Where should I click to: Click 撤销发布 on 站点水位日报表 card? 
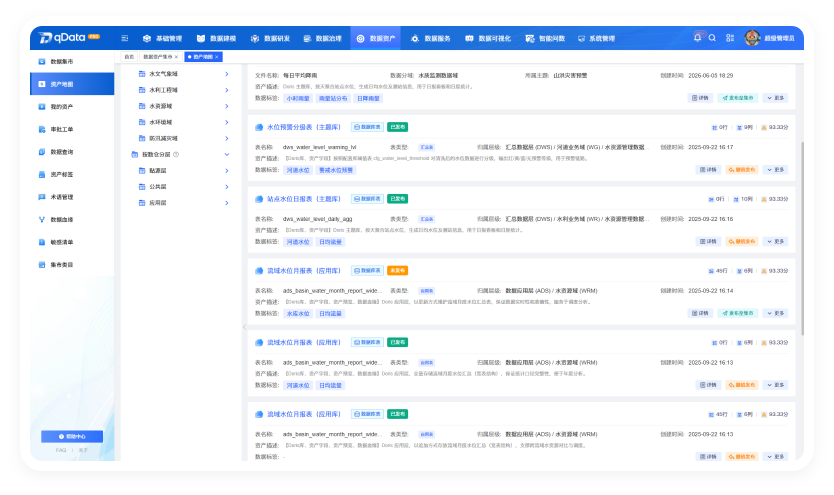coord(741,241)
